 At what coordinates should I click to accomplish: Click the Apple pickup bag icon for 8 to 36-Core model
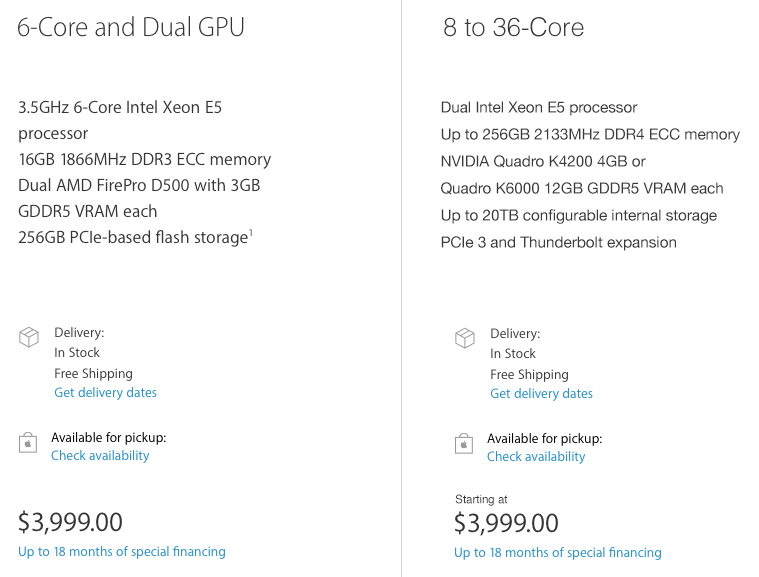pos(465,443)
